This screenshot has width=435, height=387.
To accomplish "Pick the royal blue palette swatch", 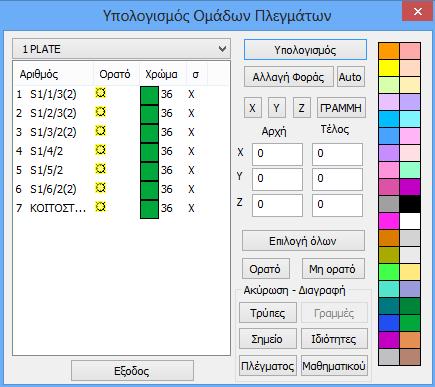I will (389, 323).
